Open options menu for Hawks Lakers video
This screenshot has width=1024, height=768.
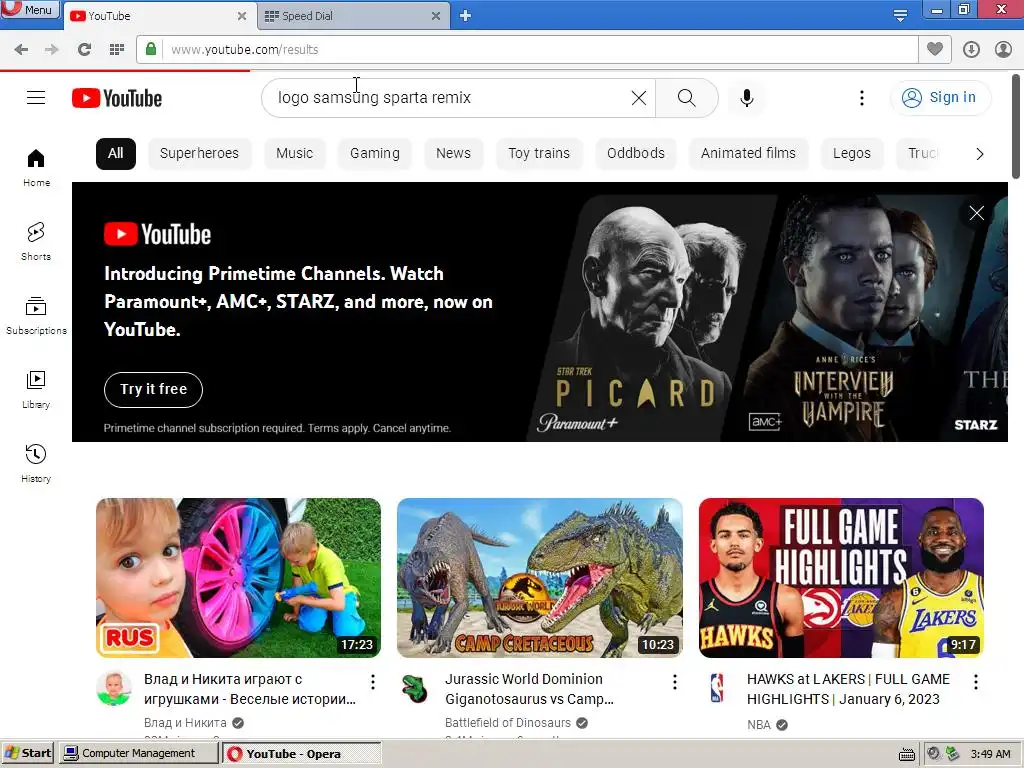976,682
